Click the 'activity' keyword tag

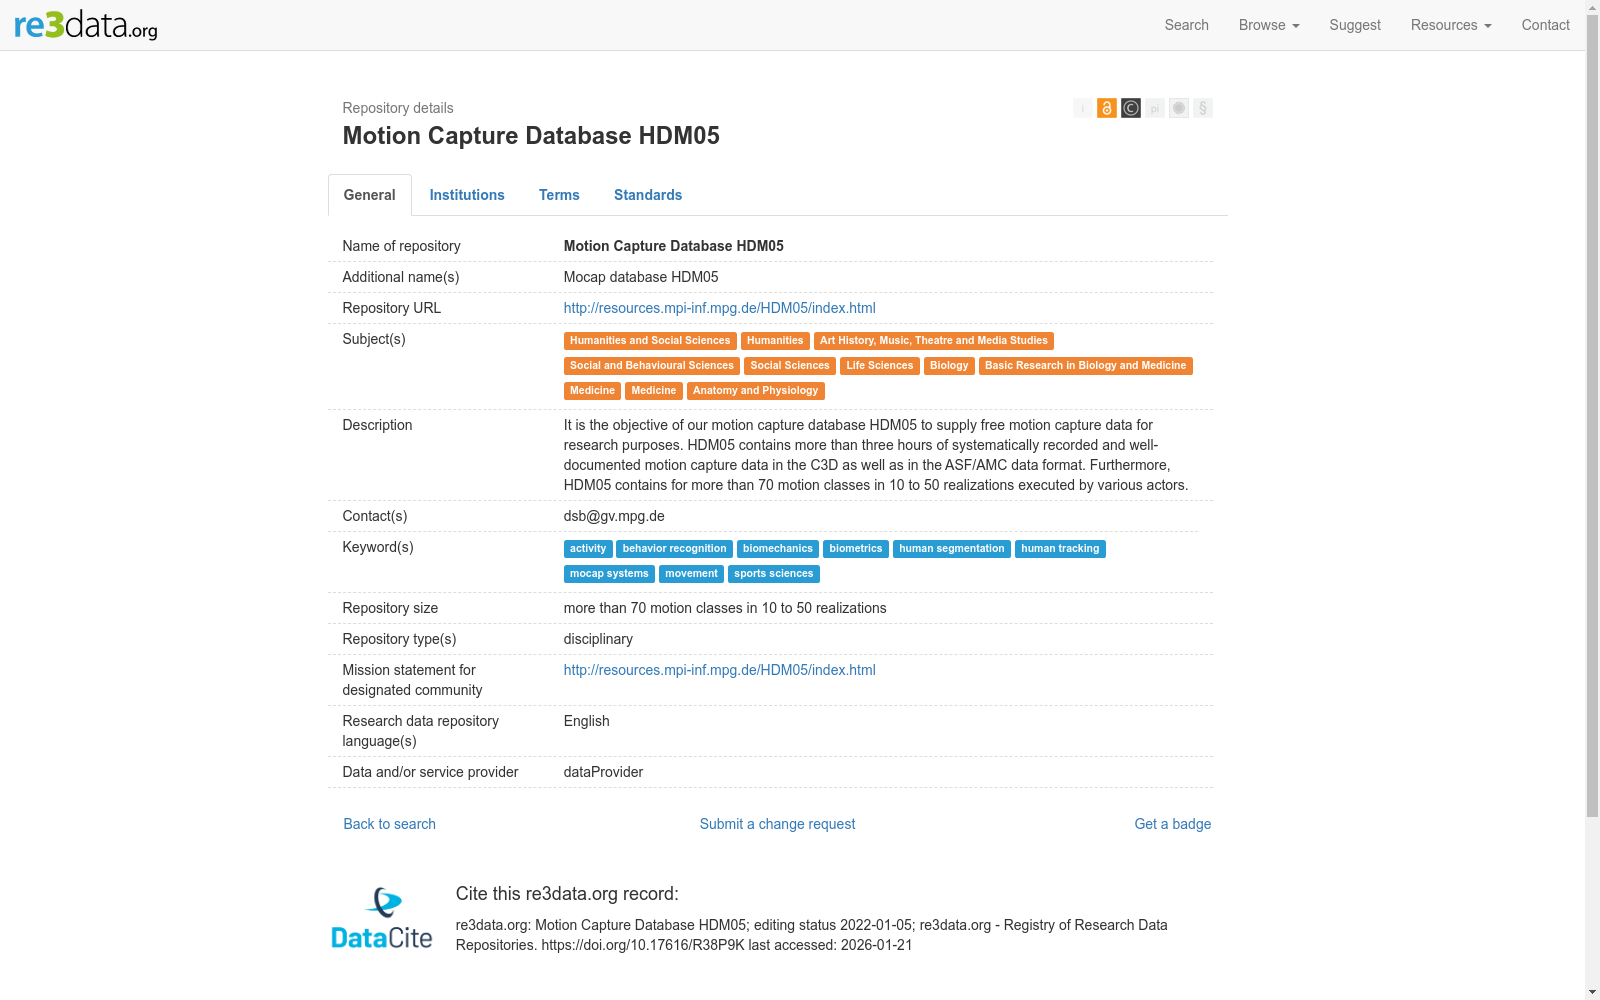click(x=588, y=549)
